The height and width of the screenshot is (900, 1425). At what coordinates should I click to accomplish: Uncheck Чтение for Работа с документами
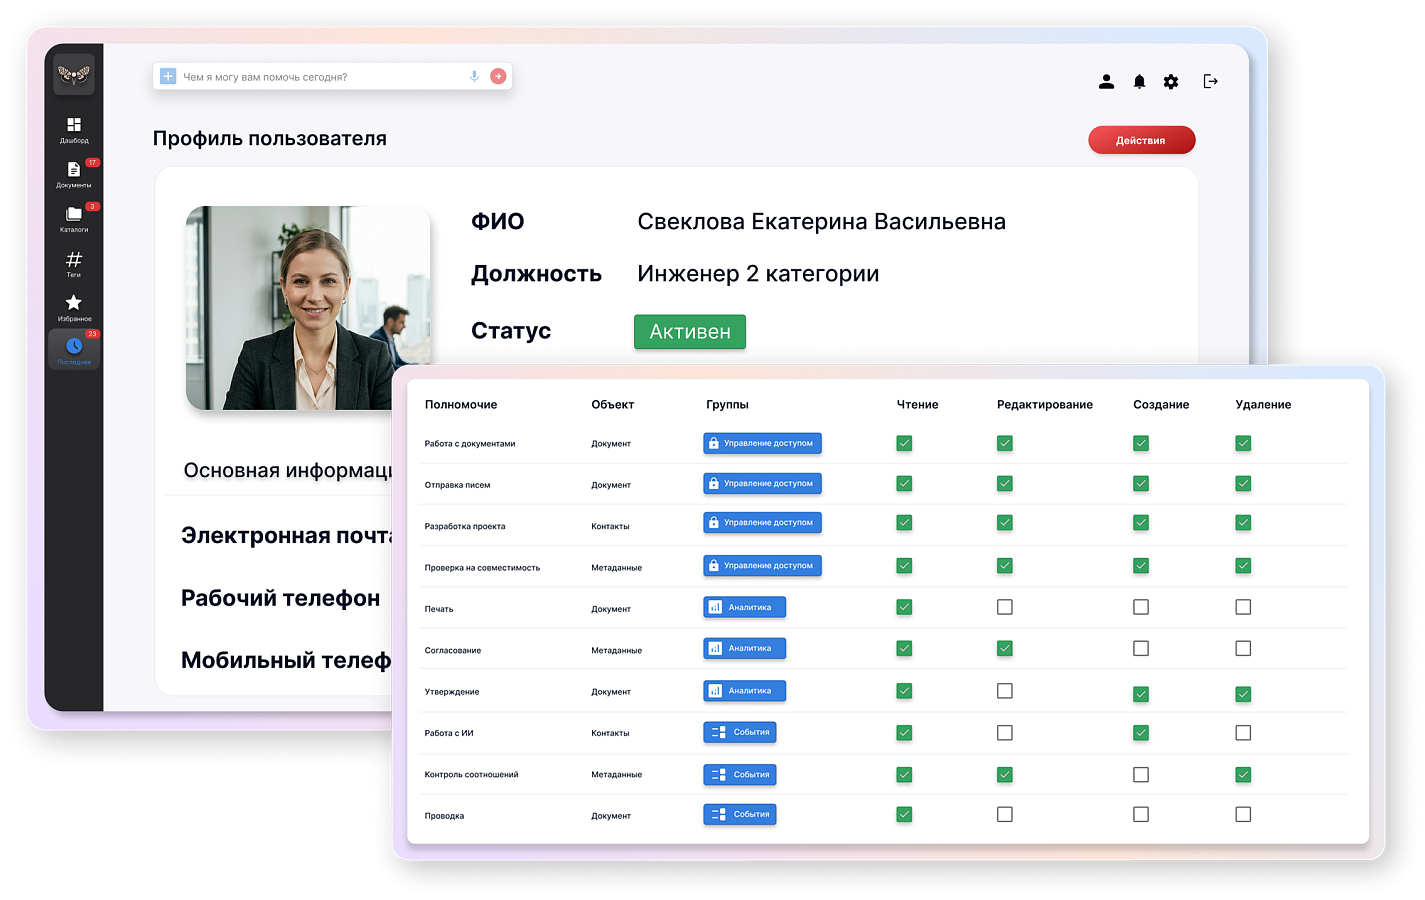coord(904,443)
